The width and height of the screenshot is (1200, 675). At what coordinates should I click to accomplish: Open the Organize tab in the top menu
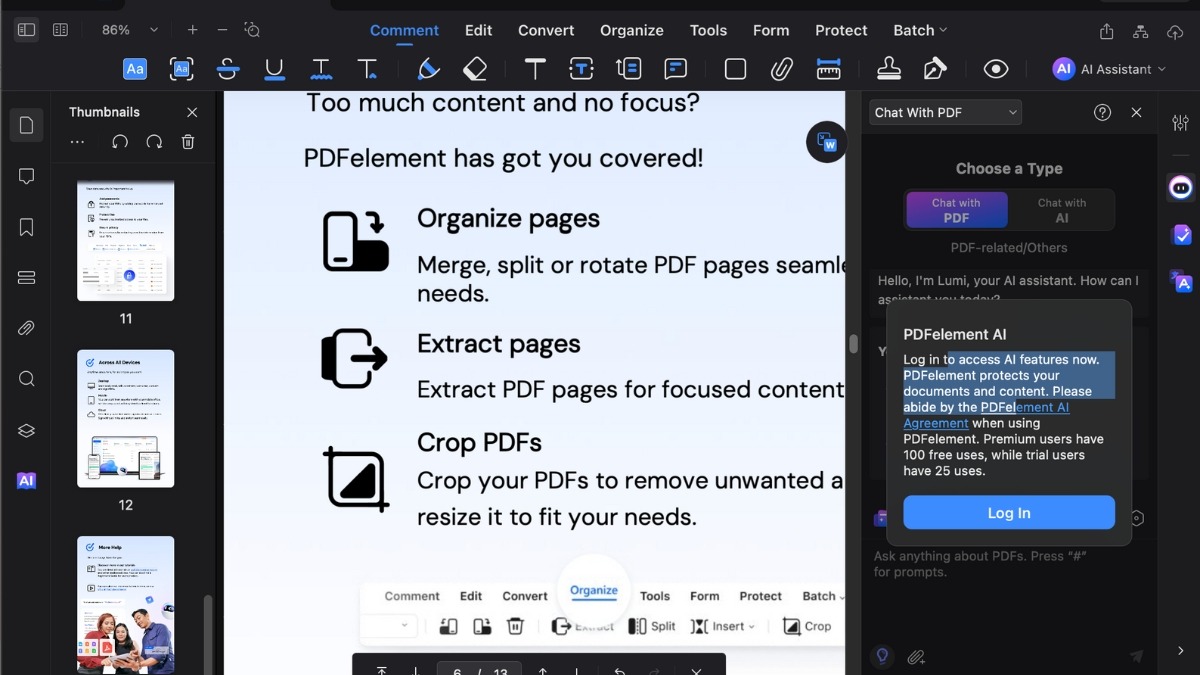point(632,30)
